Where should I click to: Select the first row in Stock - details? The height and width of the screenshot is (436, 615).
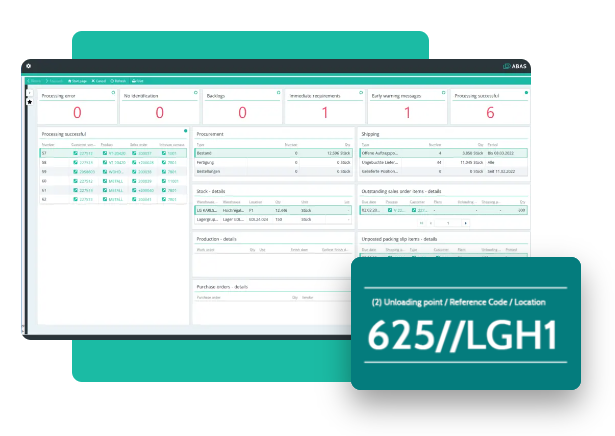pyautogui.click(x=273, y=211)
